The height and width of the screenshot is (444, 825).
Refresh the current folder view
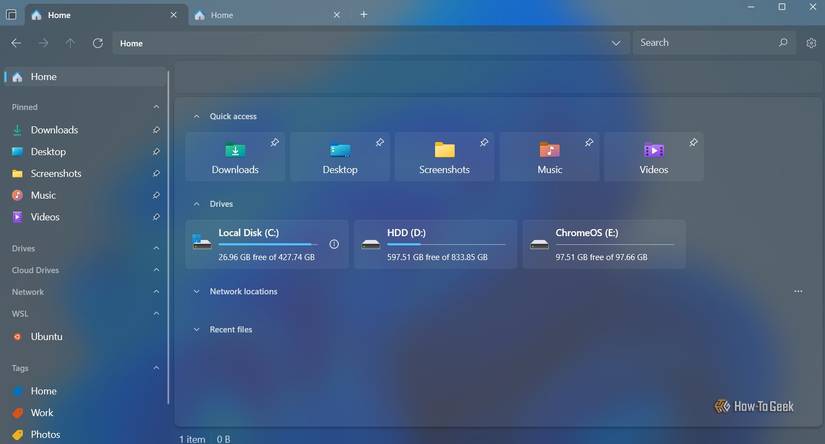(98, 43)
